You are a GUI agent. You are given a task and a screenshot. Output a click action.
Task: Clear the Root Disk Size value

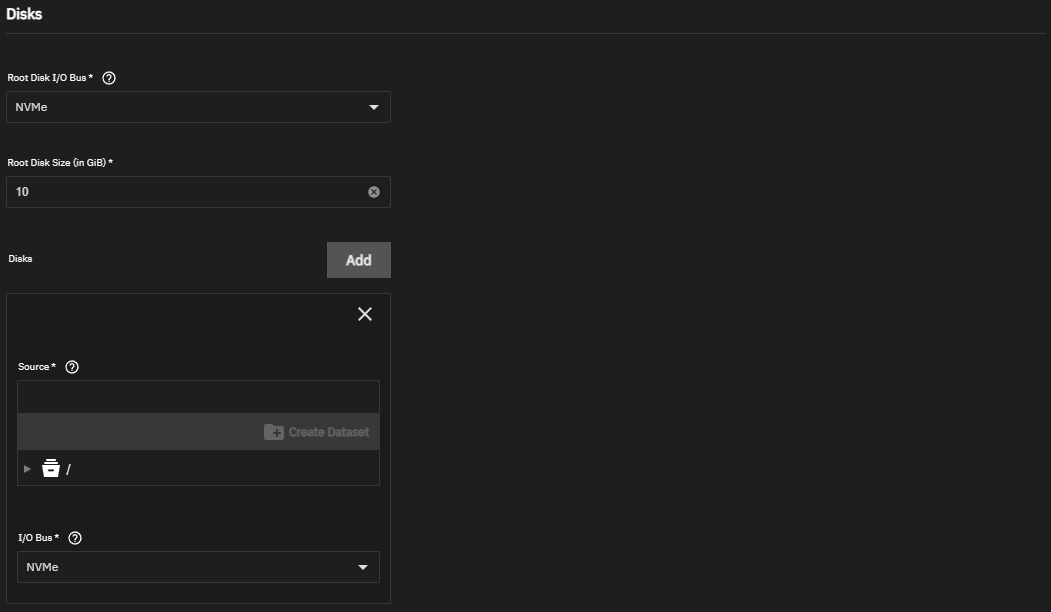click(x=374, y=192)
